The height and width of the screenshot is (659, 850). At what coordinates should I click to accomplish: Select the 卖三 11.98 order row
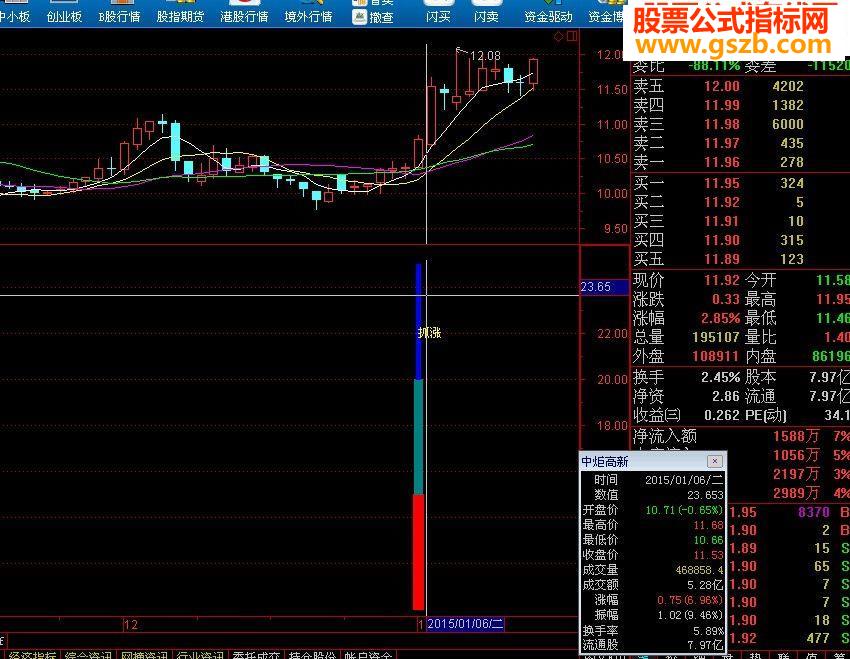click(x=740, y=124)
